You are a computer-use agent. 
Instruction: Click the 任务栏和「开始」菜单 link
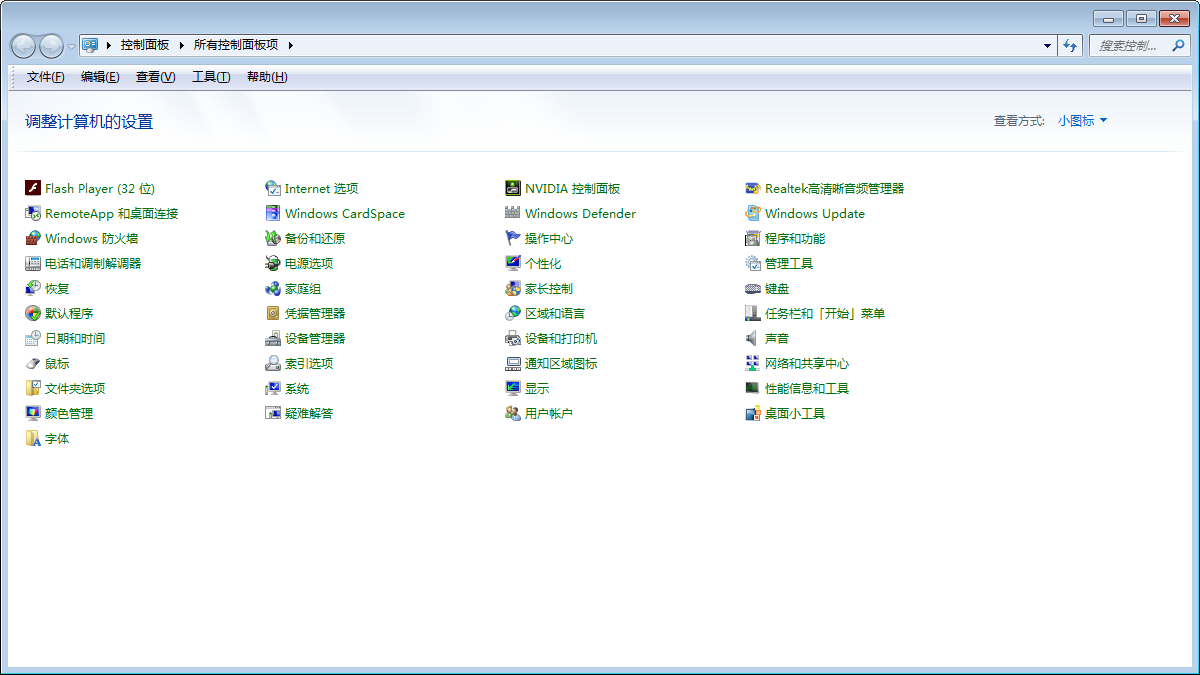[825, 313]
